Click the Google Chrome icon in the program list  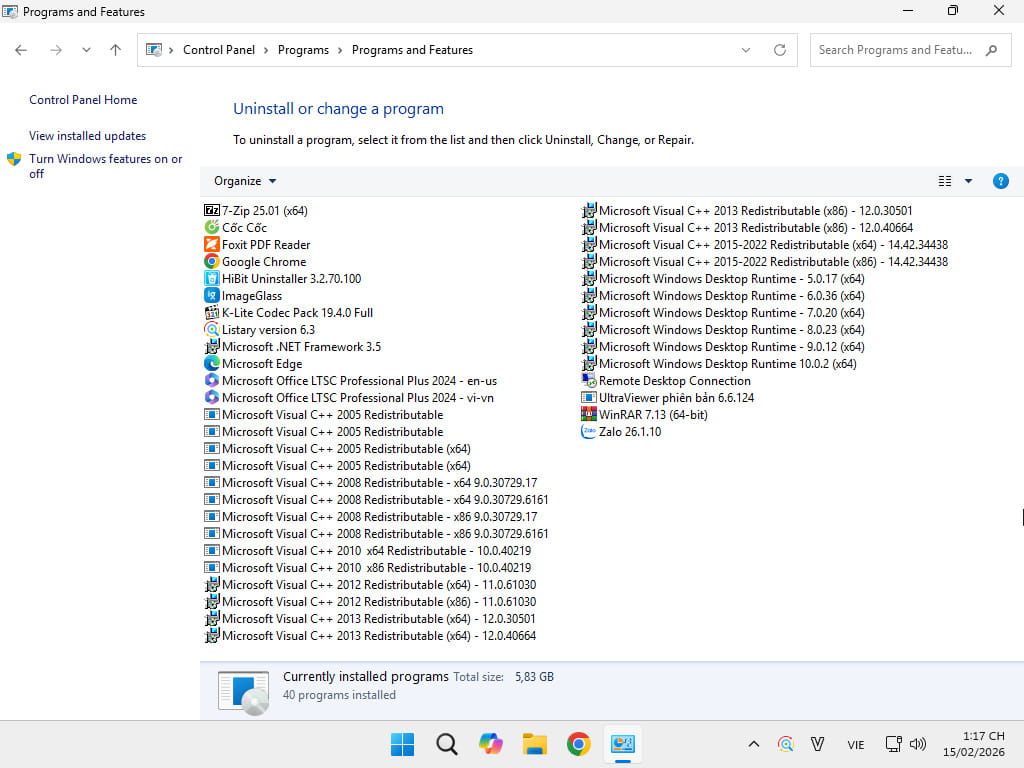212,261
